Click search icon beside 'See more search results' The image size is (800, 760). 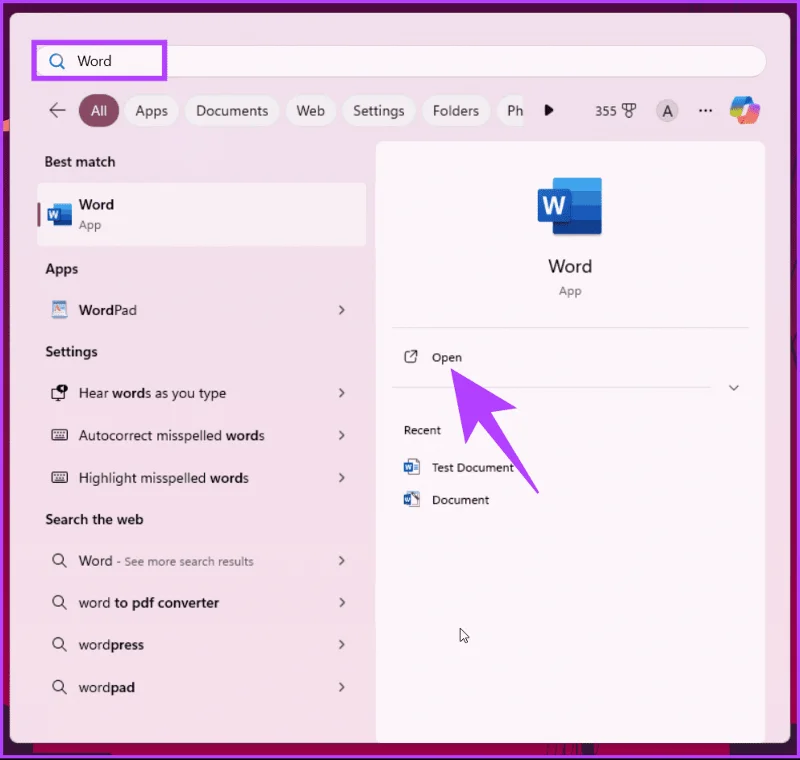pos(59,561)
